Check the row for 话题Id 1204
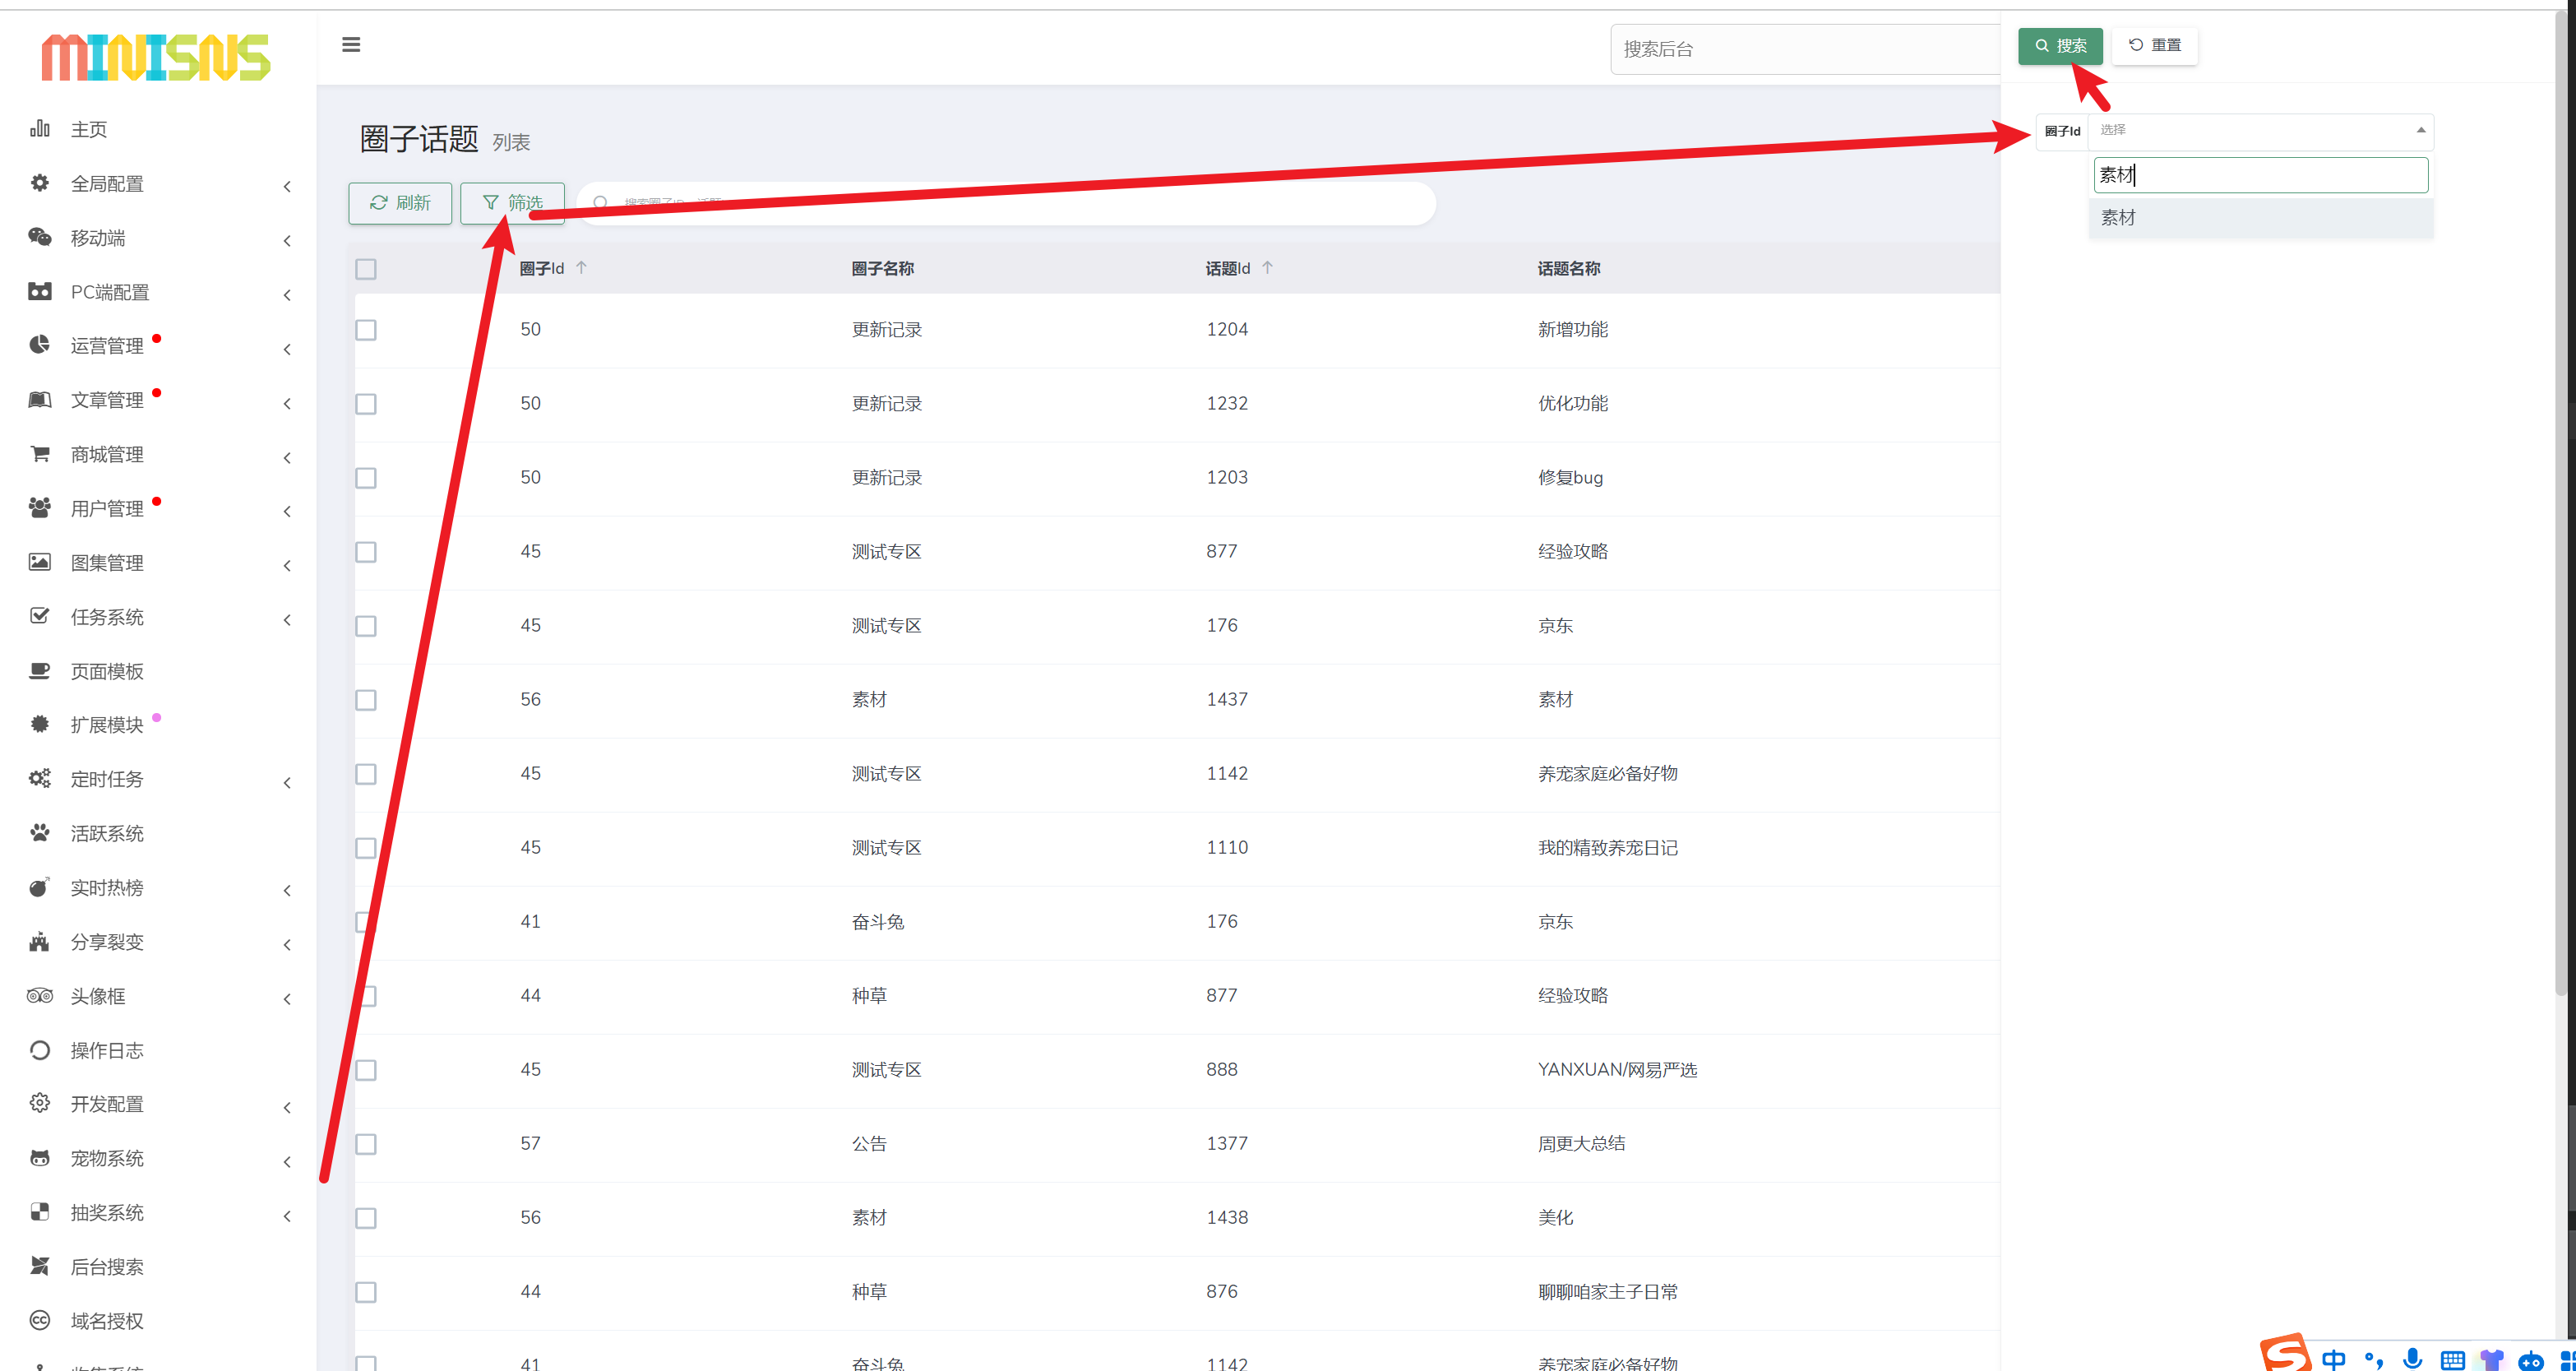The height and width of the screenshot is (1371, 2576). (366, 330)
